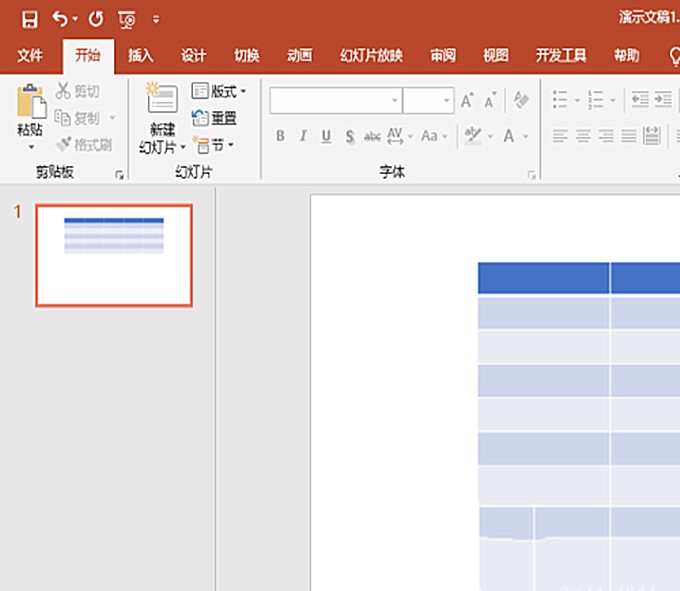Image resolution: width=680 pixels, height=591 pixels.
Task: Click the 格式刷 format painter
Action: coord(85,144)
